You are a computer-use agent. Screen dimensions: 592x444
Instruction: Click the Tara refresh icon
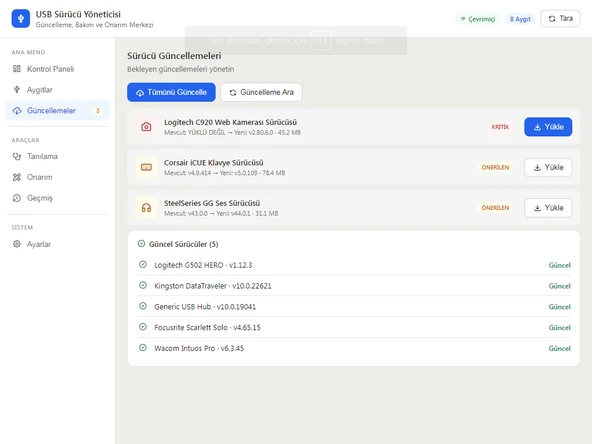(552, 18)
